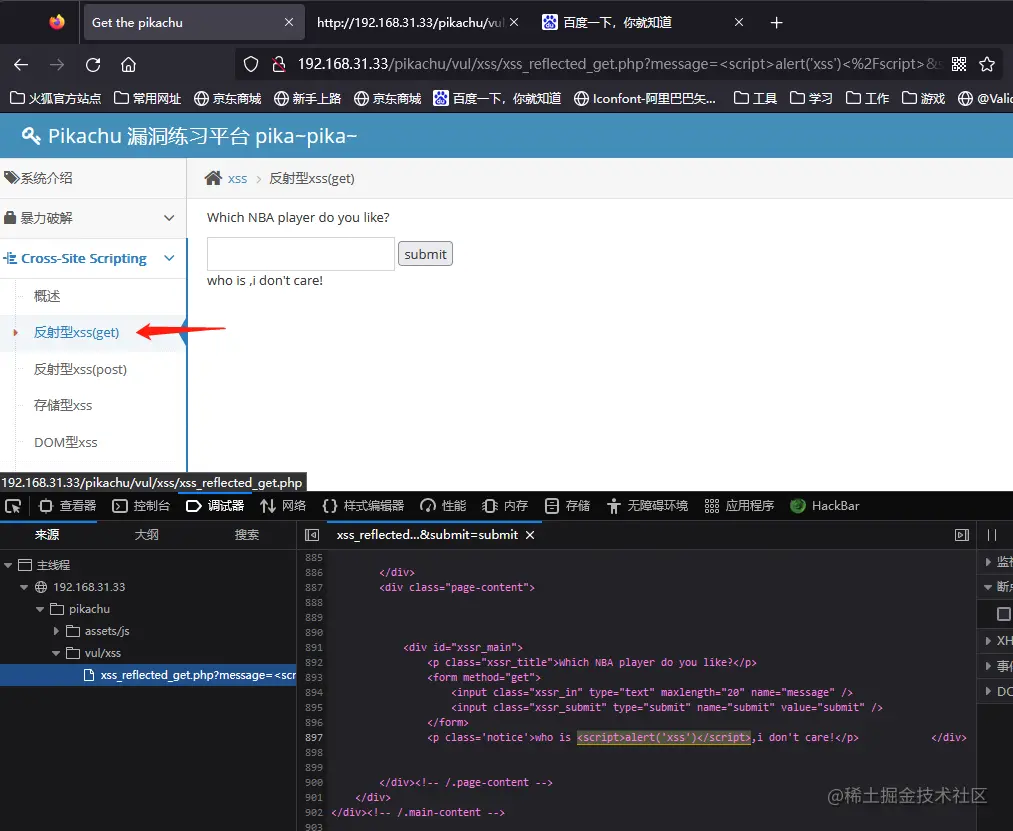Expand the assets/js folder node
The width and height of the screenshot is (1013, 831).
tap(56, 631)
